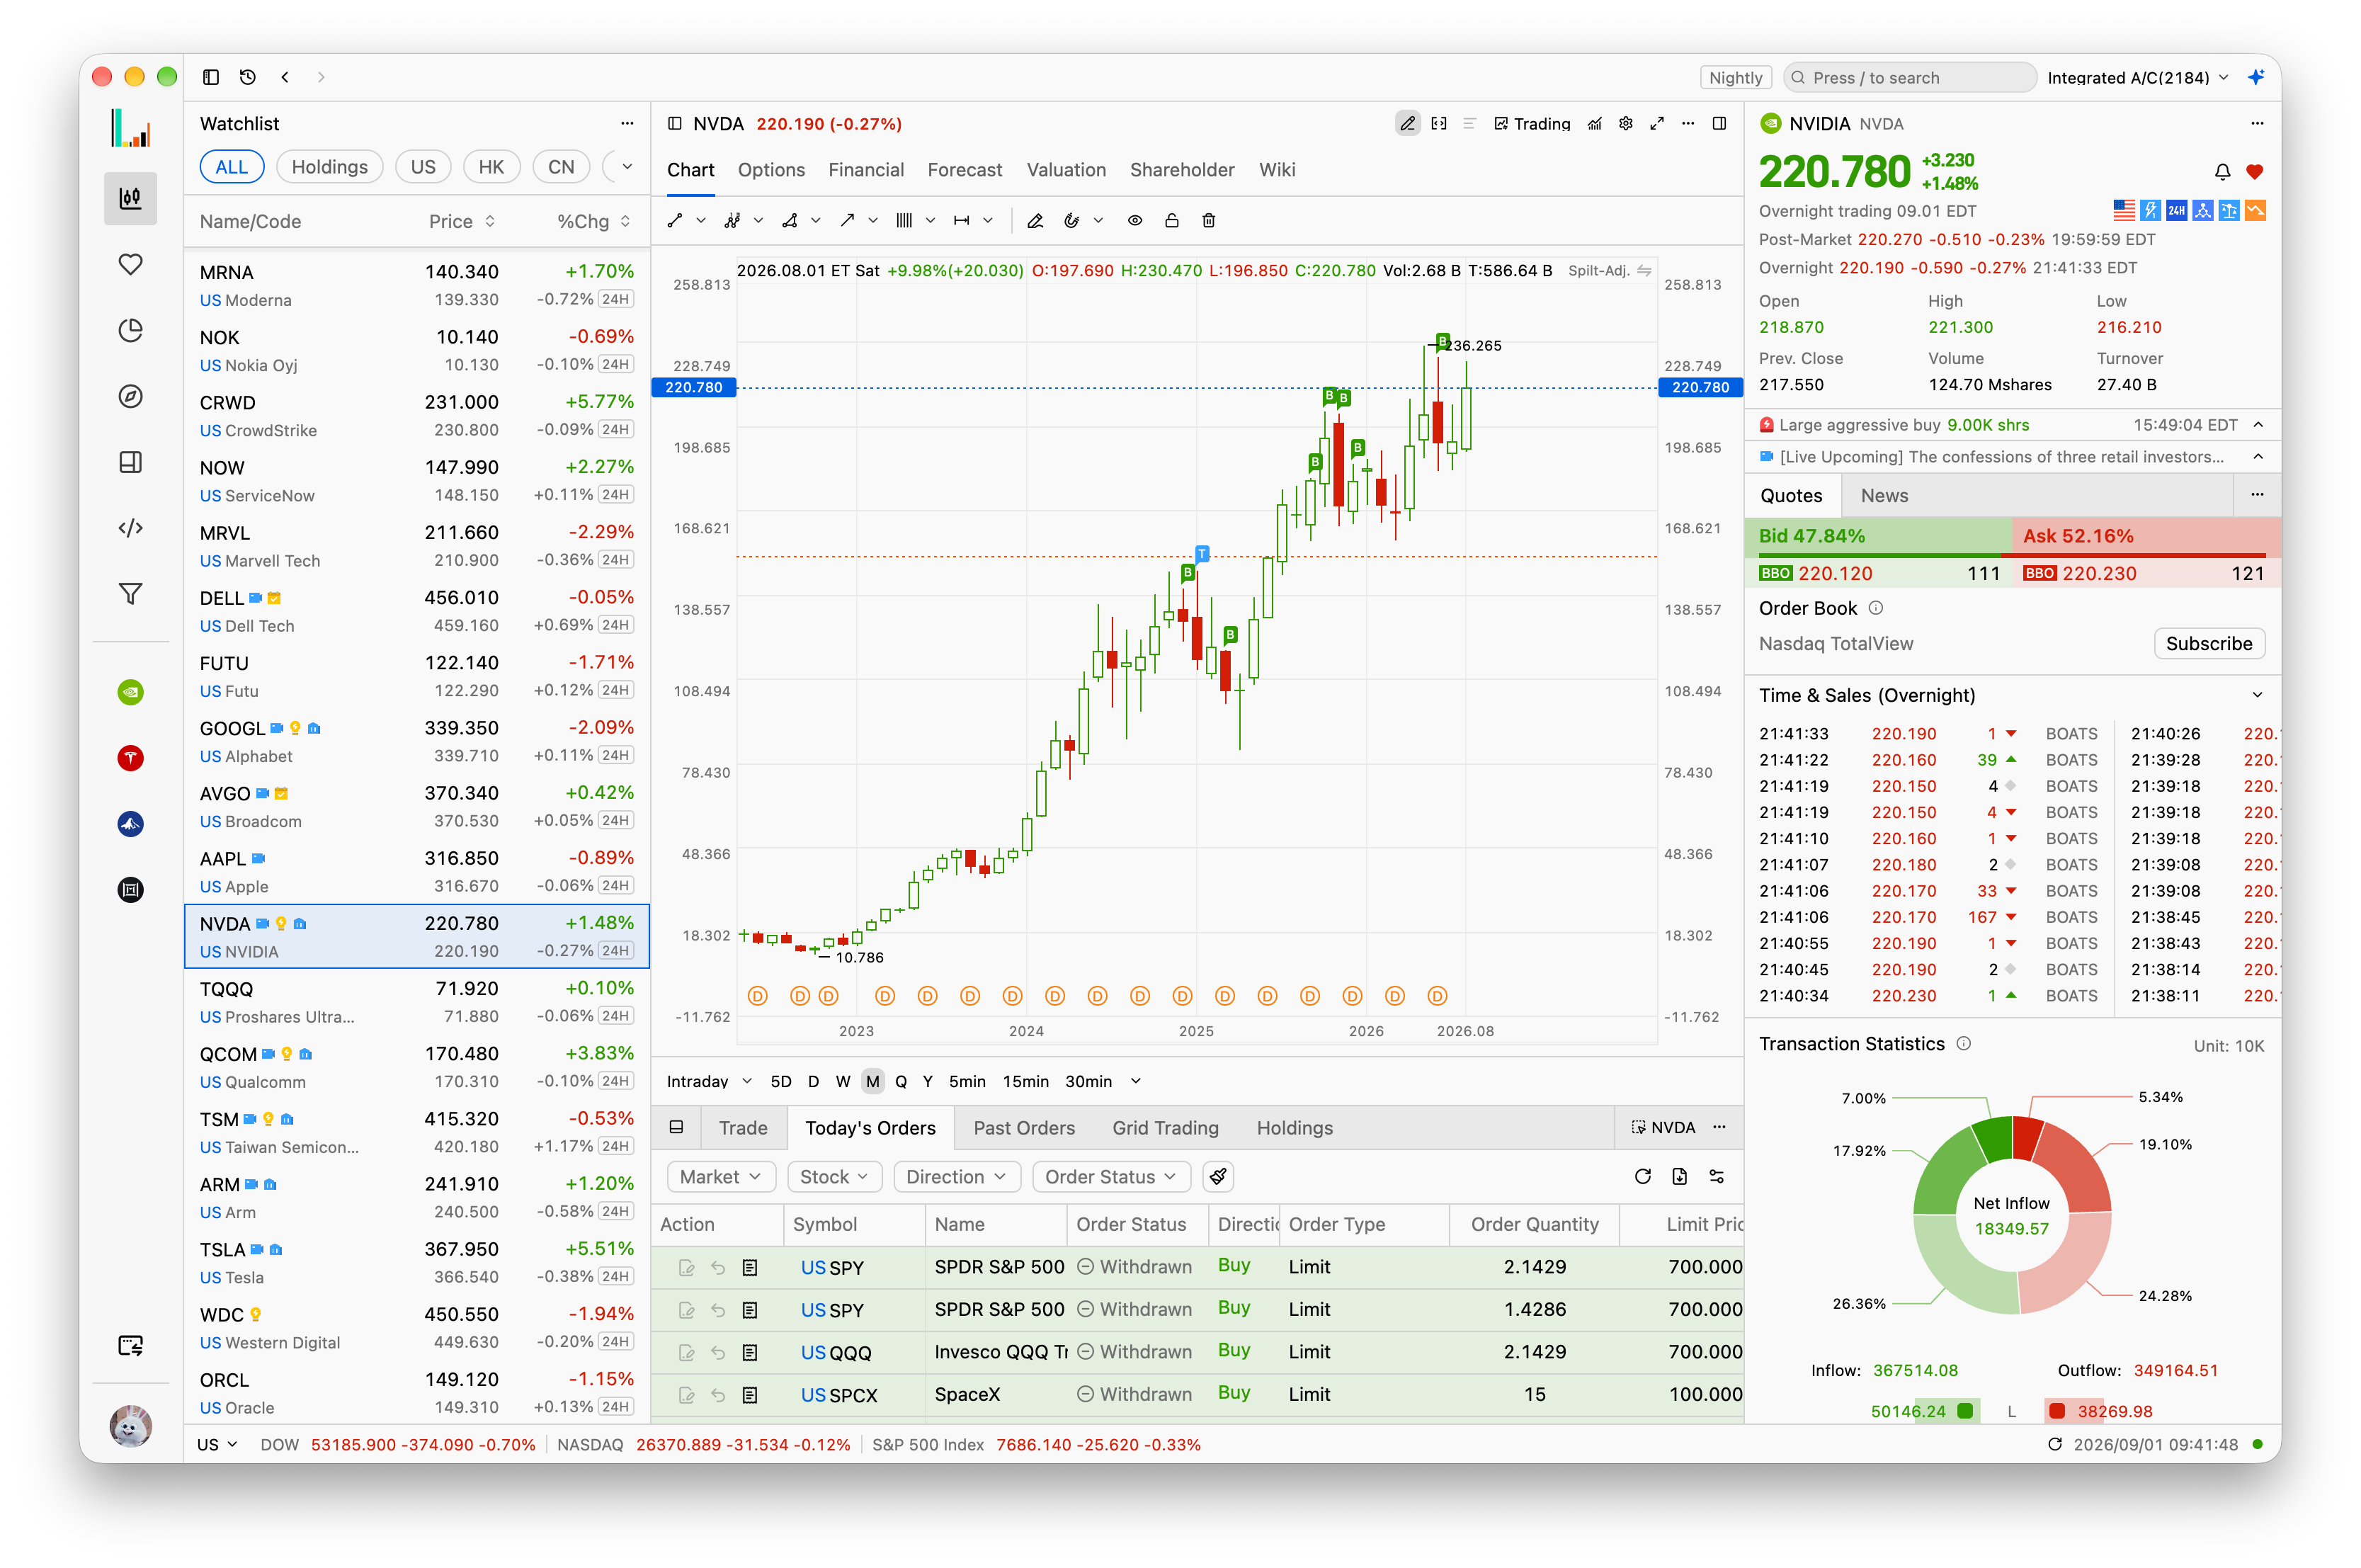This screenshot has width=2361, height=1568.
Task: Switch to the News tab
Action: tap(1884, 496)
